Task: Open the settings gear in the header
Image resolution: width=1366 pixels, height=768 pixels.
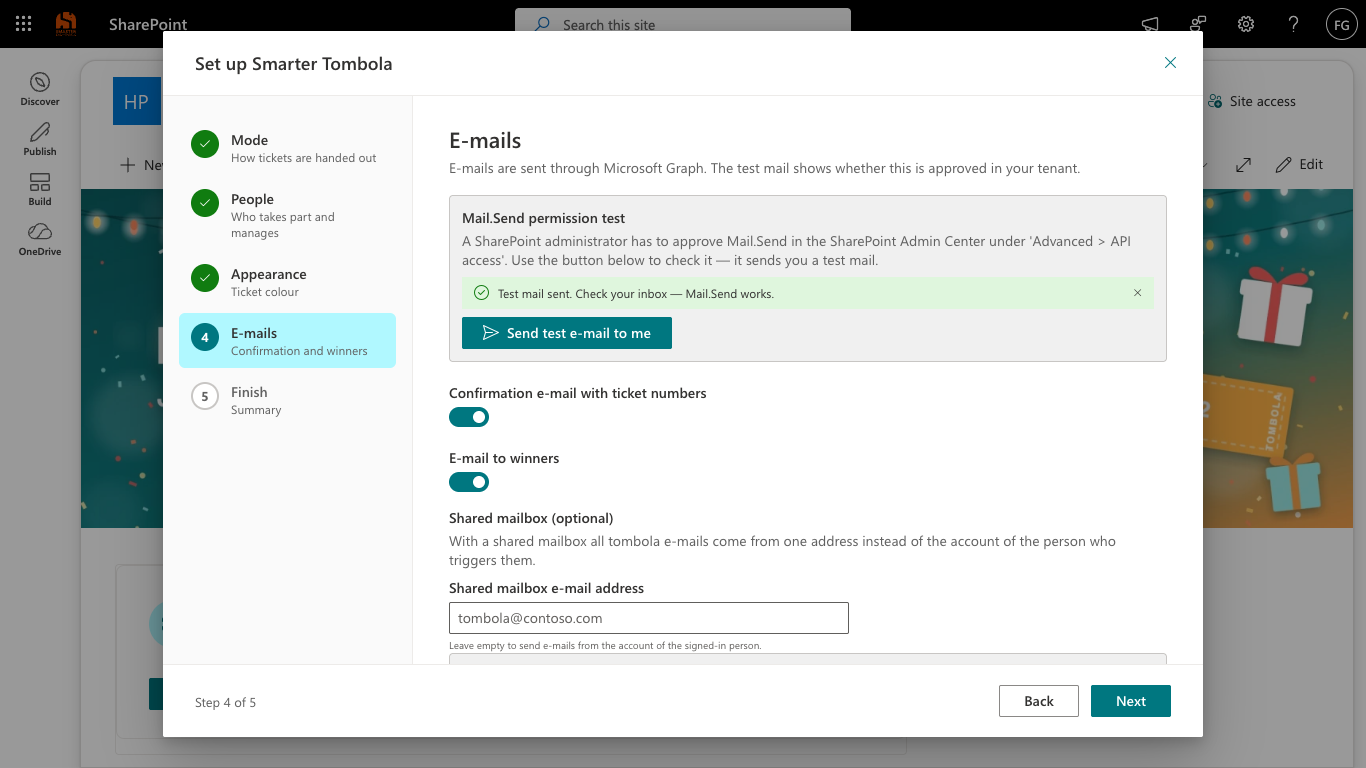Action: pos(1246,24)
